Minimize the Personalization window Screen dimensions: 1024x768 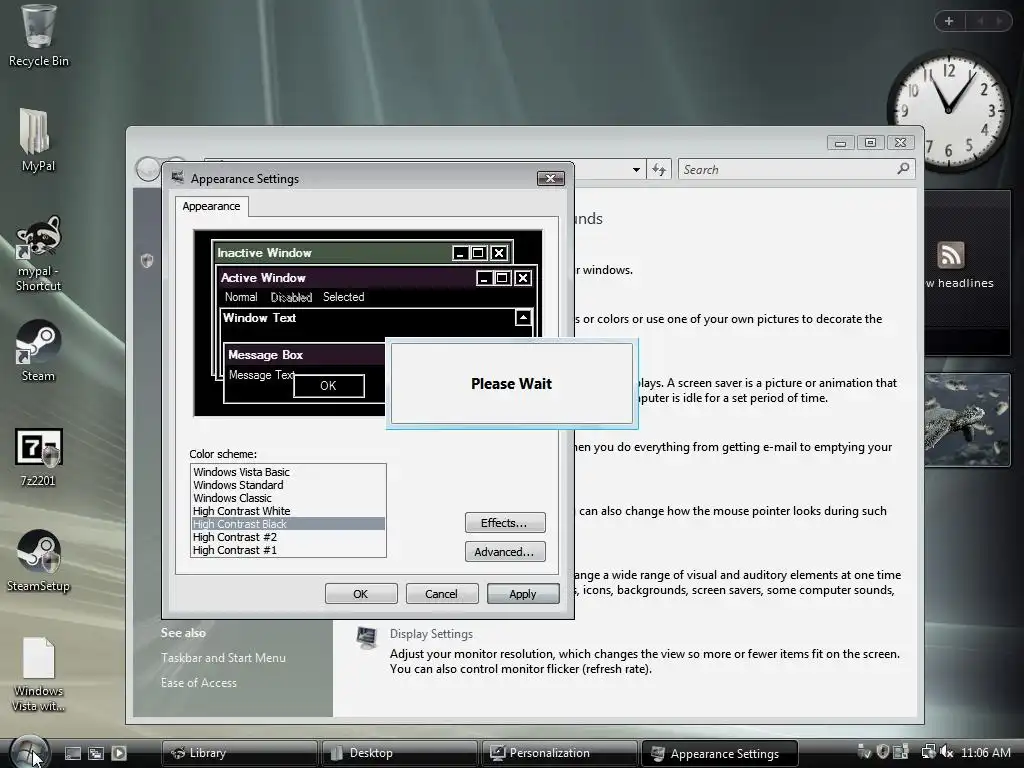point(840,142)
